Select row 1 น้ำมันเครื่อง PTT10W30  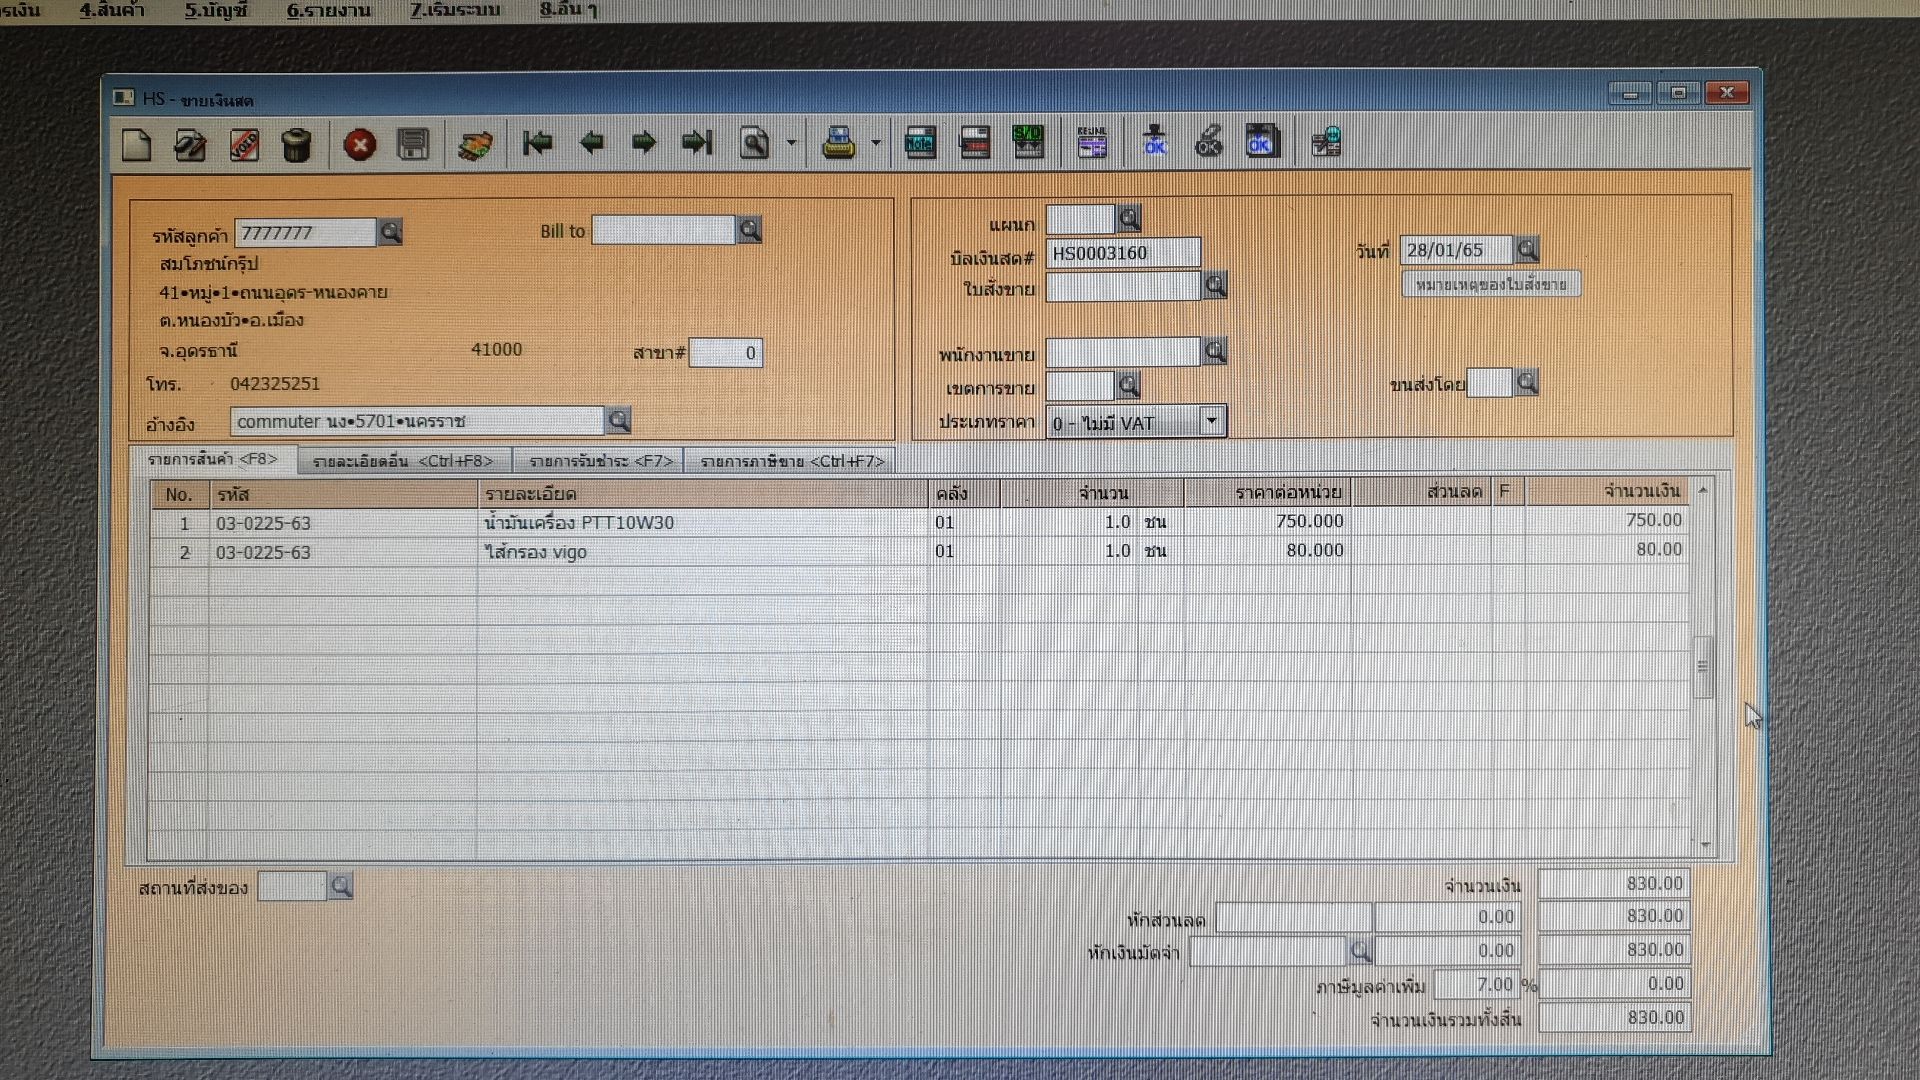point(920,522)
